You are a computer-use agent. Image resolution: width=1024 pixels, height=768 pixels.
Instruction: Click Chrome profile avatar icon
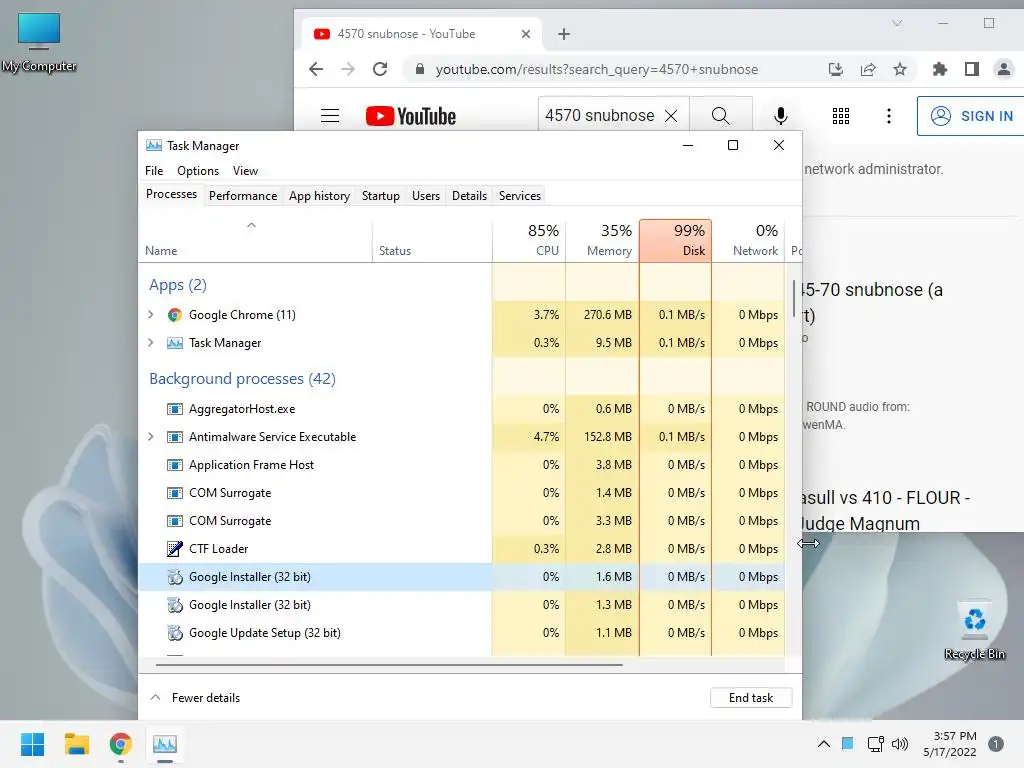pyautogui.click(x=1004, y=69)
